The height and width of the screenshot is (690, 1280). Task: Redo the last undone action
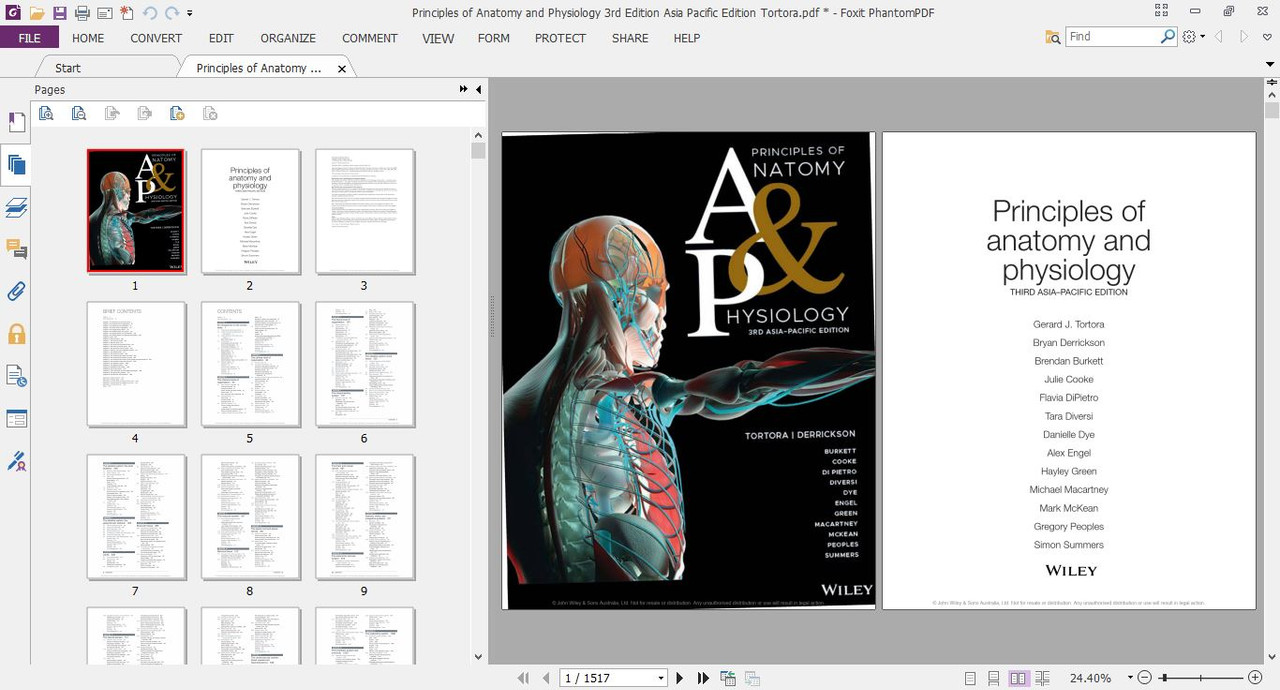(x=172, y=13)
